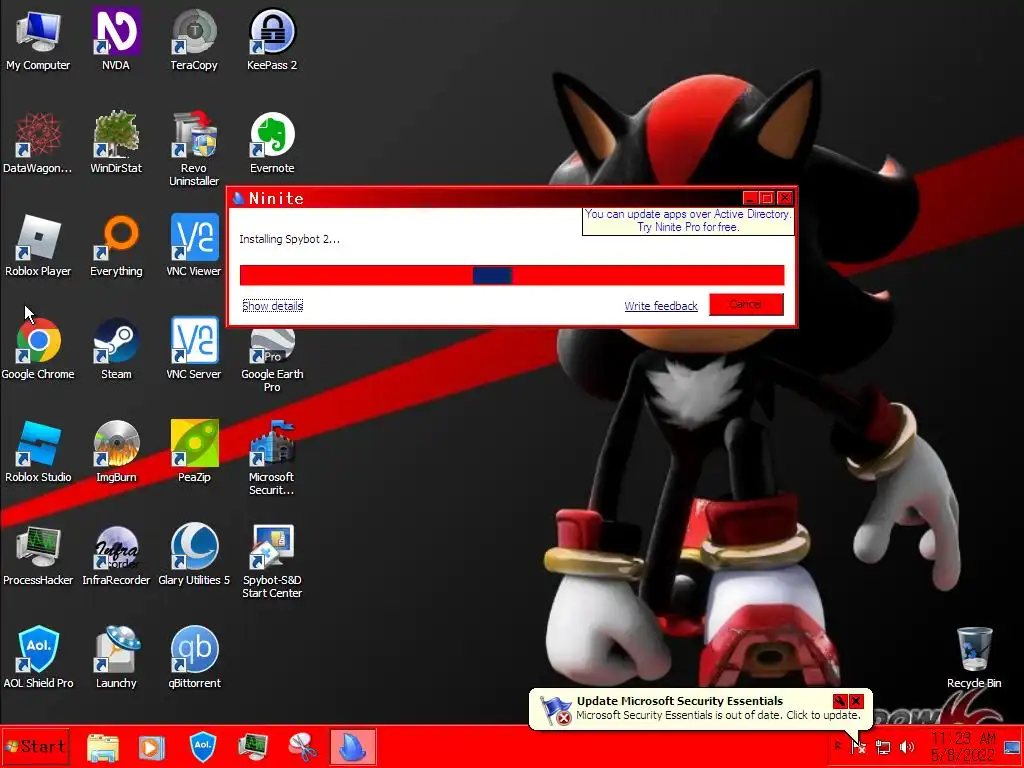
Task: Select the AOL Shield Pro desktop icon
Action: click(38, 658)
